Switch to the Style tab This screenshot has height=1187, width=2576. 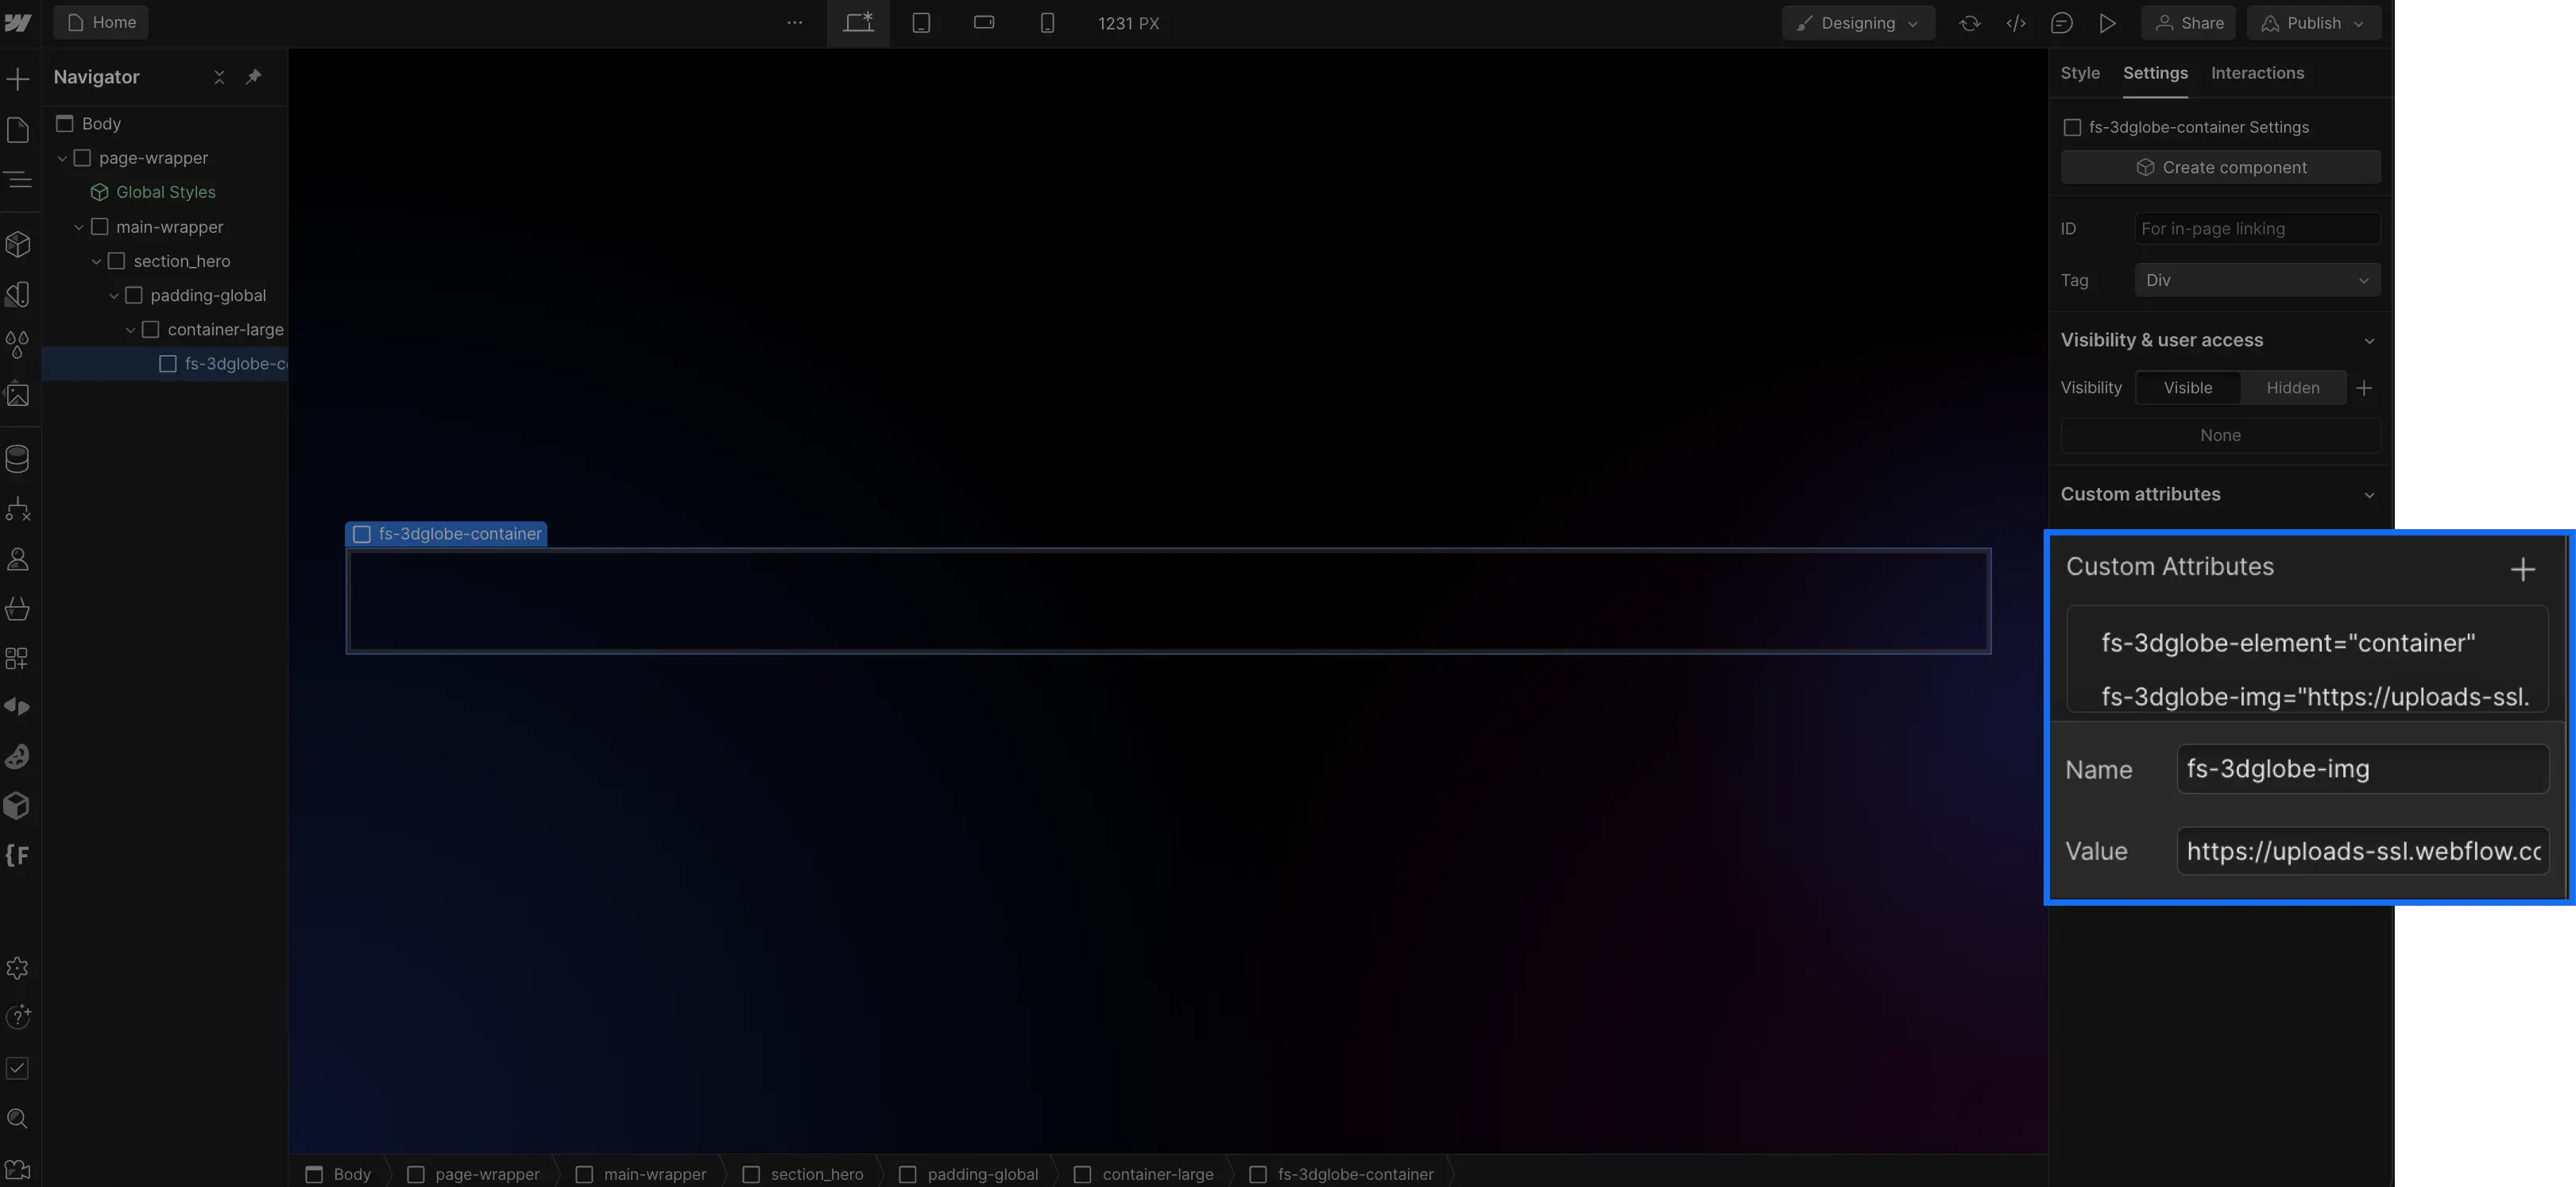pyautogui.click(x=2080, y=73)
